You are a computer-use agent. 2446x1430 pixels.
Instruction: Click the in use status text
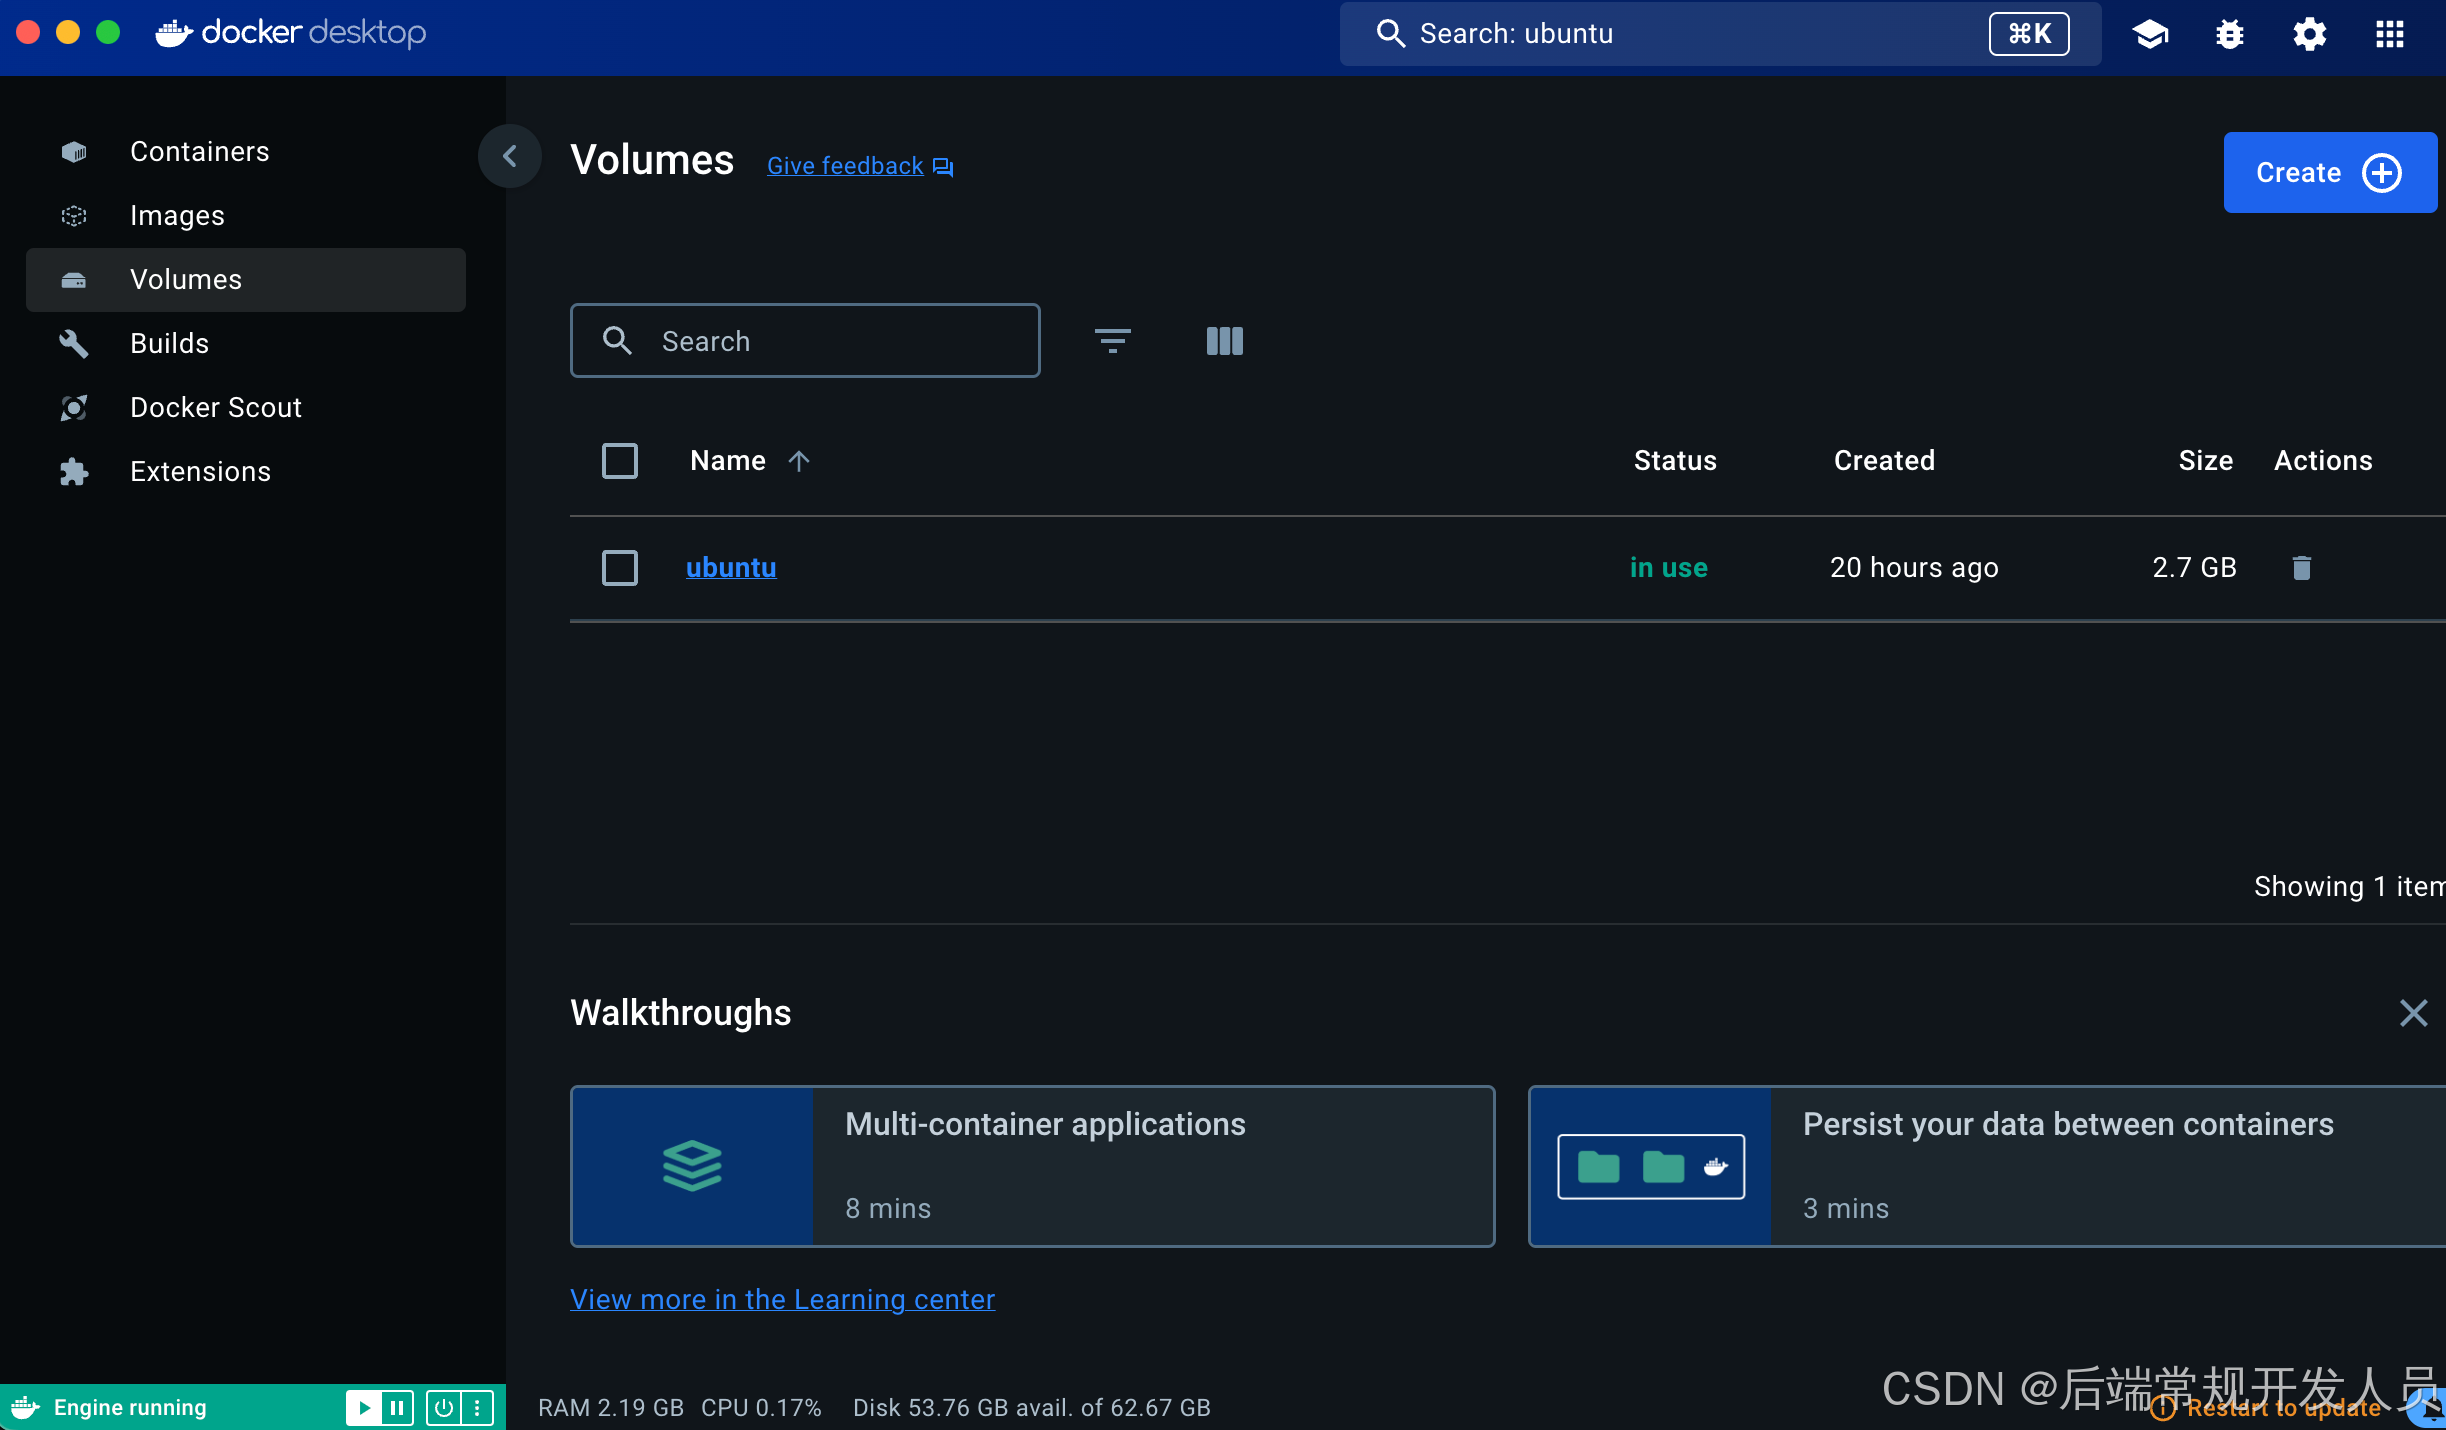[x=1669, y=568]
